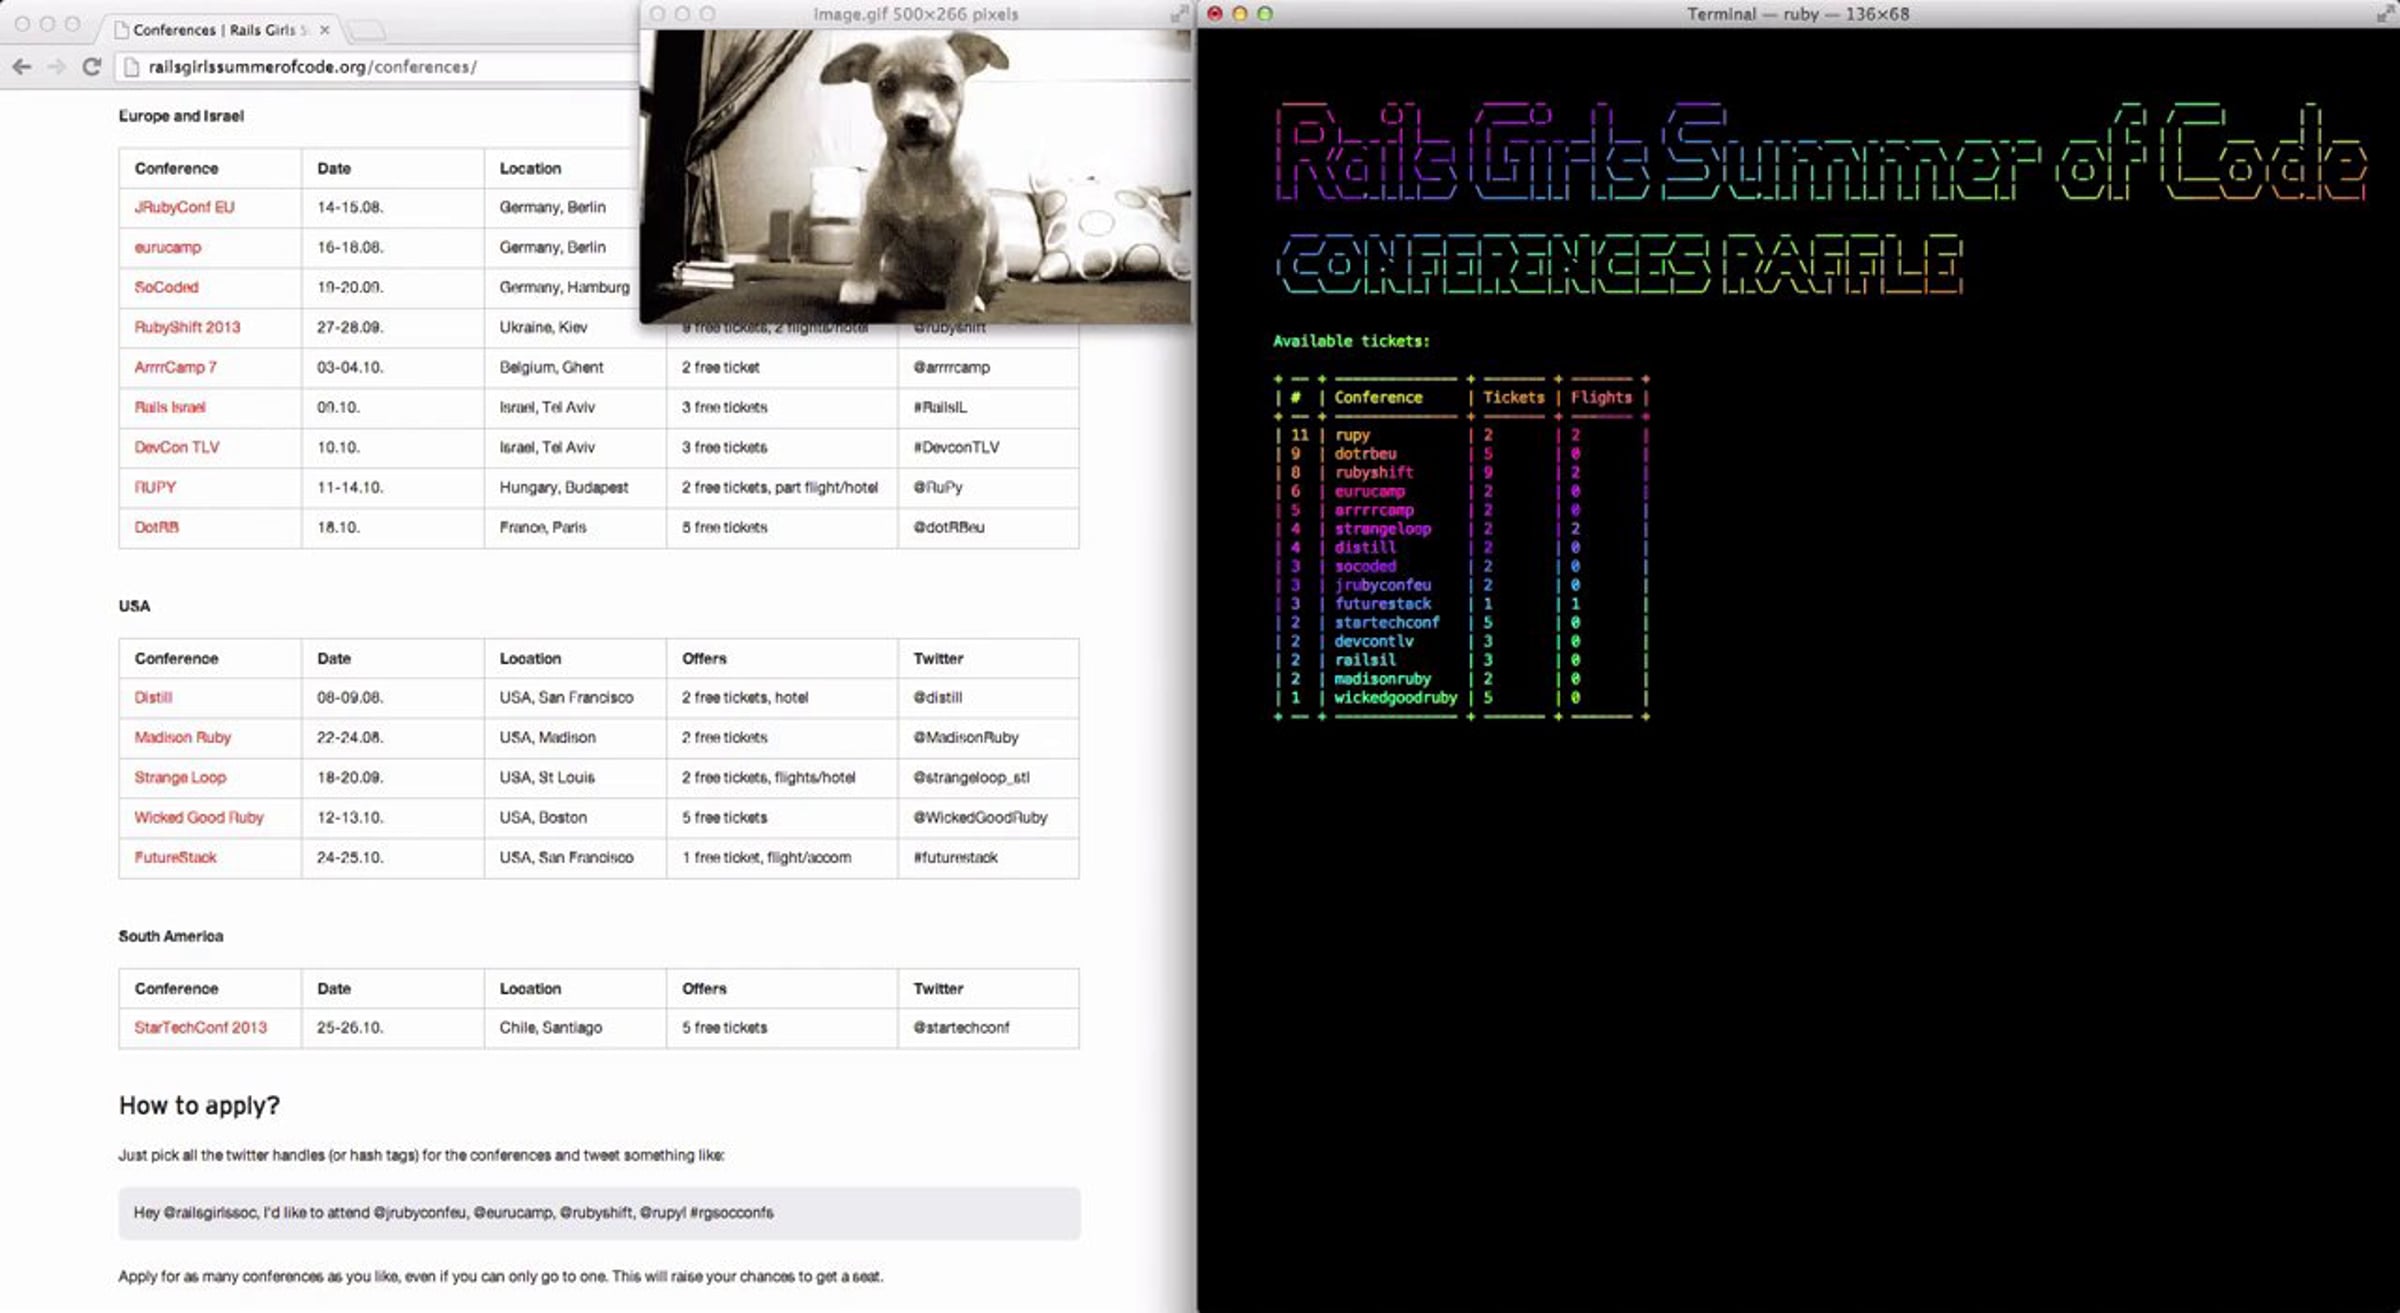
Task: Click the '@WickedGoodRuby' Twitter cell
Action: coord(988,817)
